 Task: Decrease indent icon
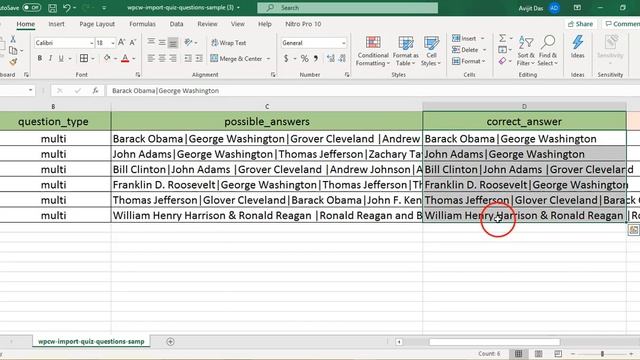pyautogui.click(x=188, y=58)
